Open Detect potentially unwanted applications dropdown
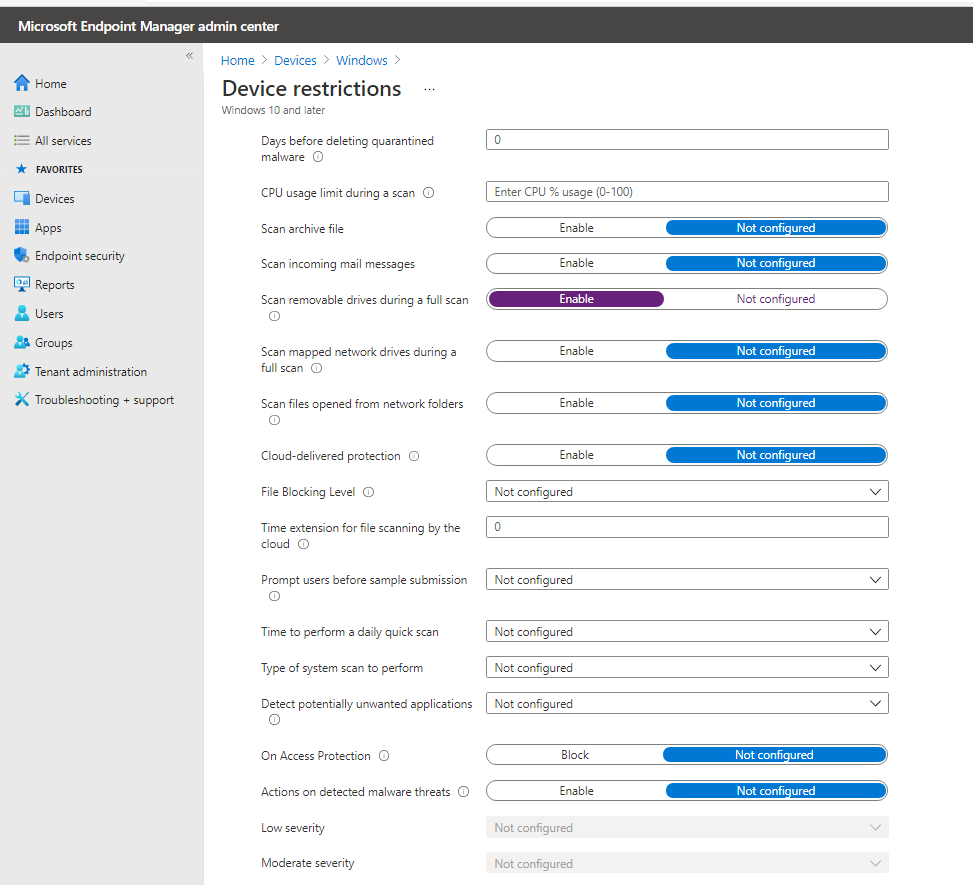 click(x=686, y=704)
